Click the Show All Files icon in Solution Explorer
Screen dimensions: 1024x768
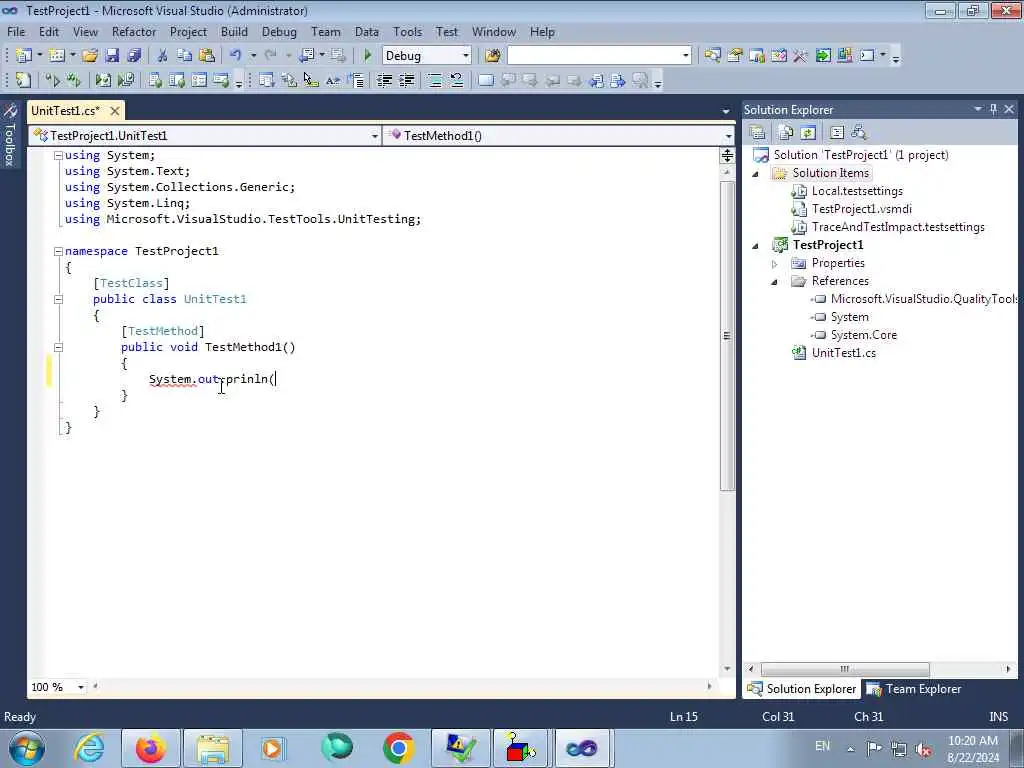point(786,133)
